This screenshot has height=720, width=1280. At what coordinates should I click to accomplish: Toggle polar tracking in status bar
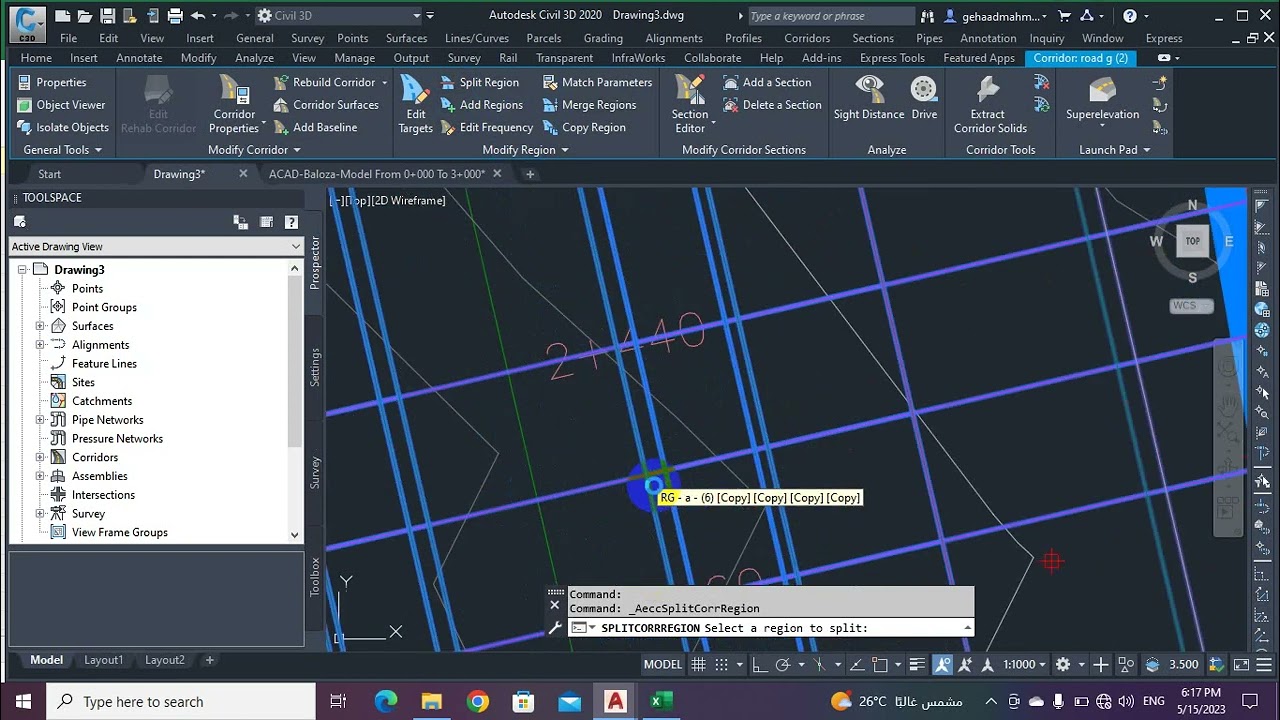(783, 664)
